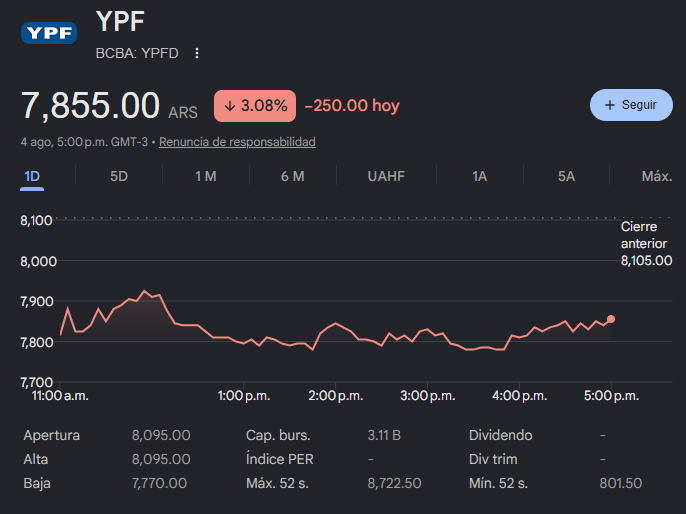Viewport: 686px width, 514px height.
Task: Show the 1 M price history
Action: [206, 176]
